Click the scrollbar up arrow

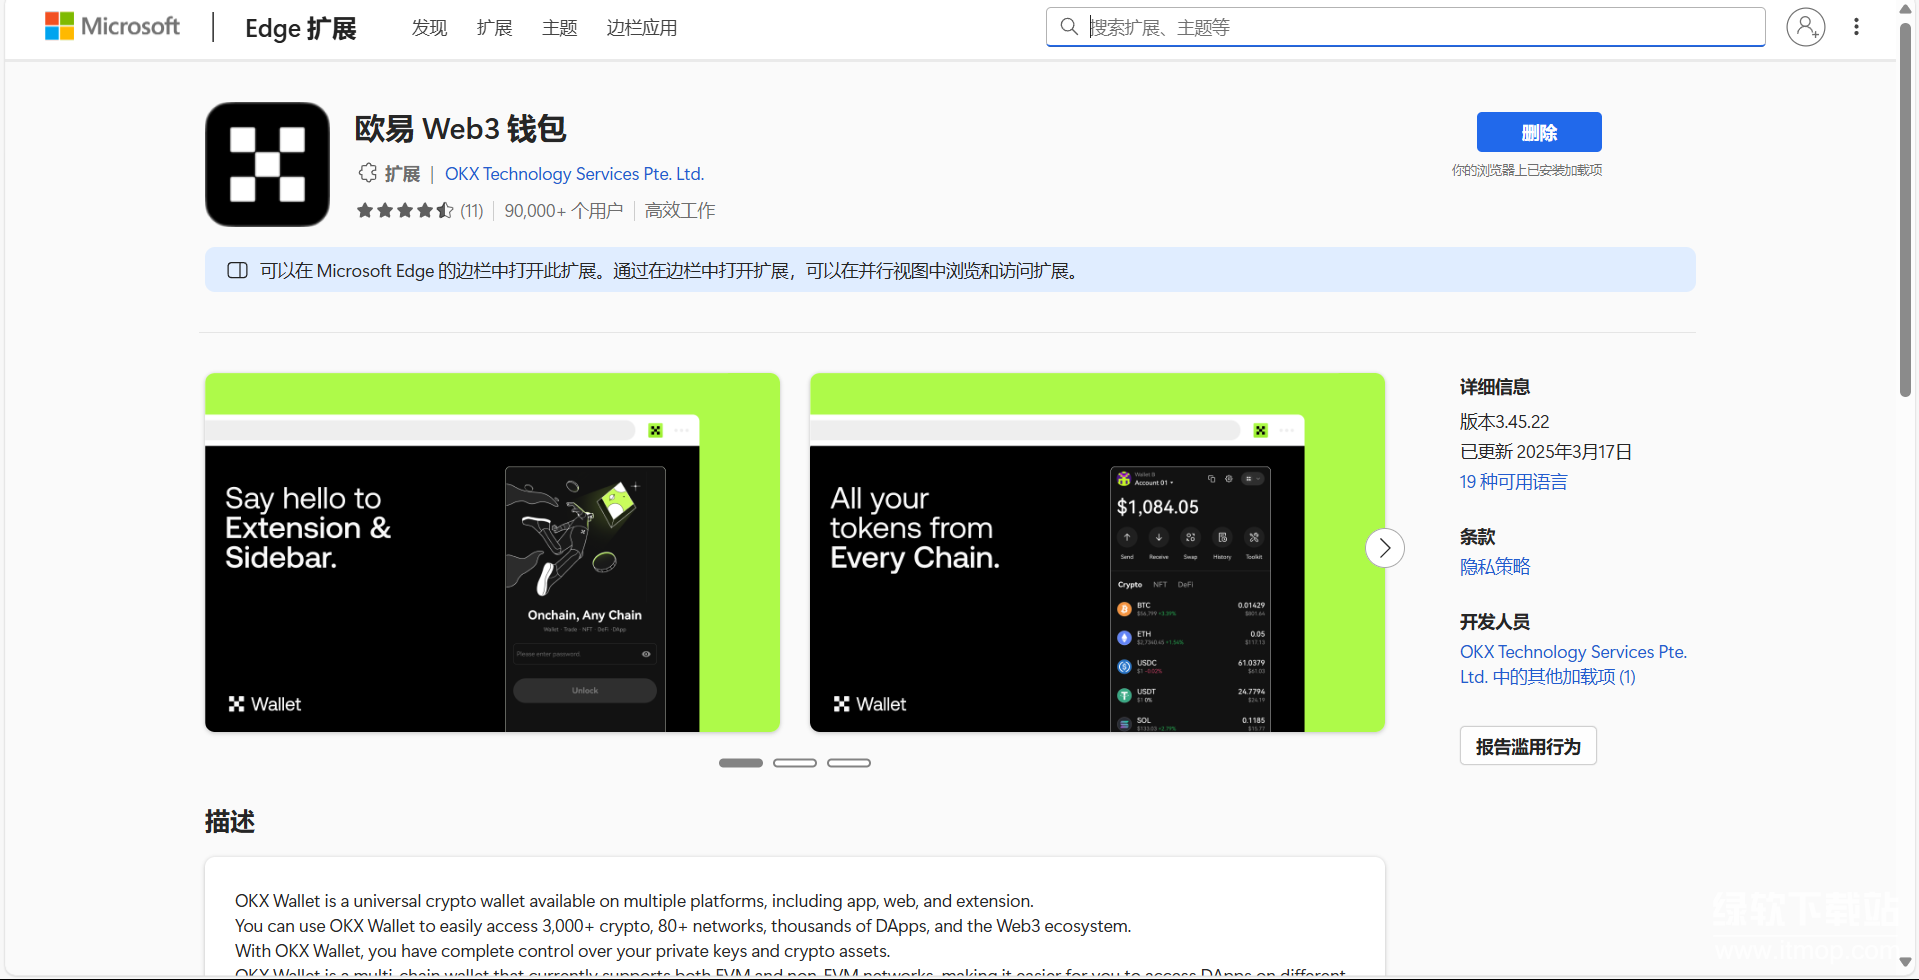click(x=1906, y=9)
